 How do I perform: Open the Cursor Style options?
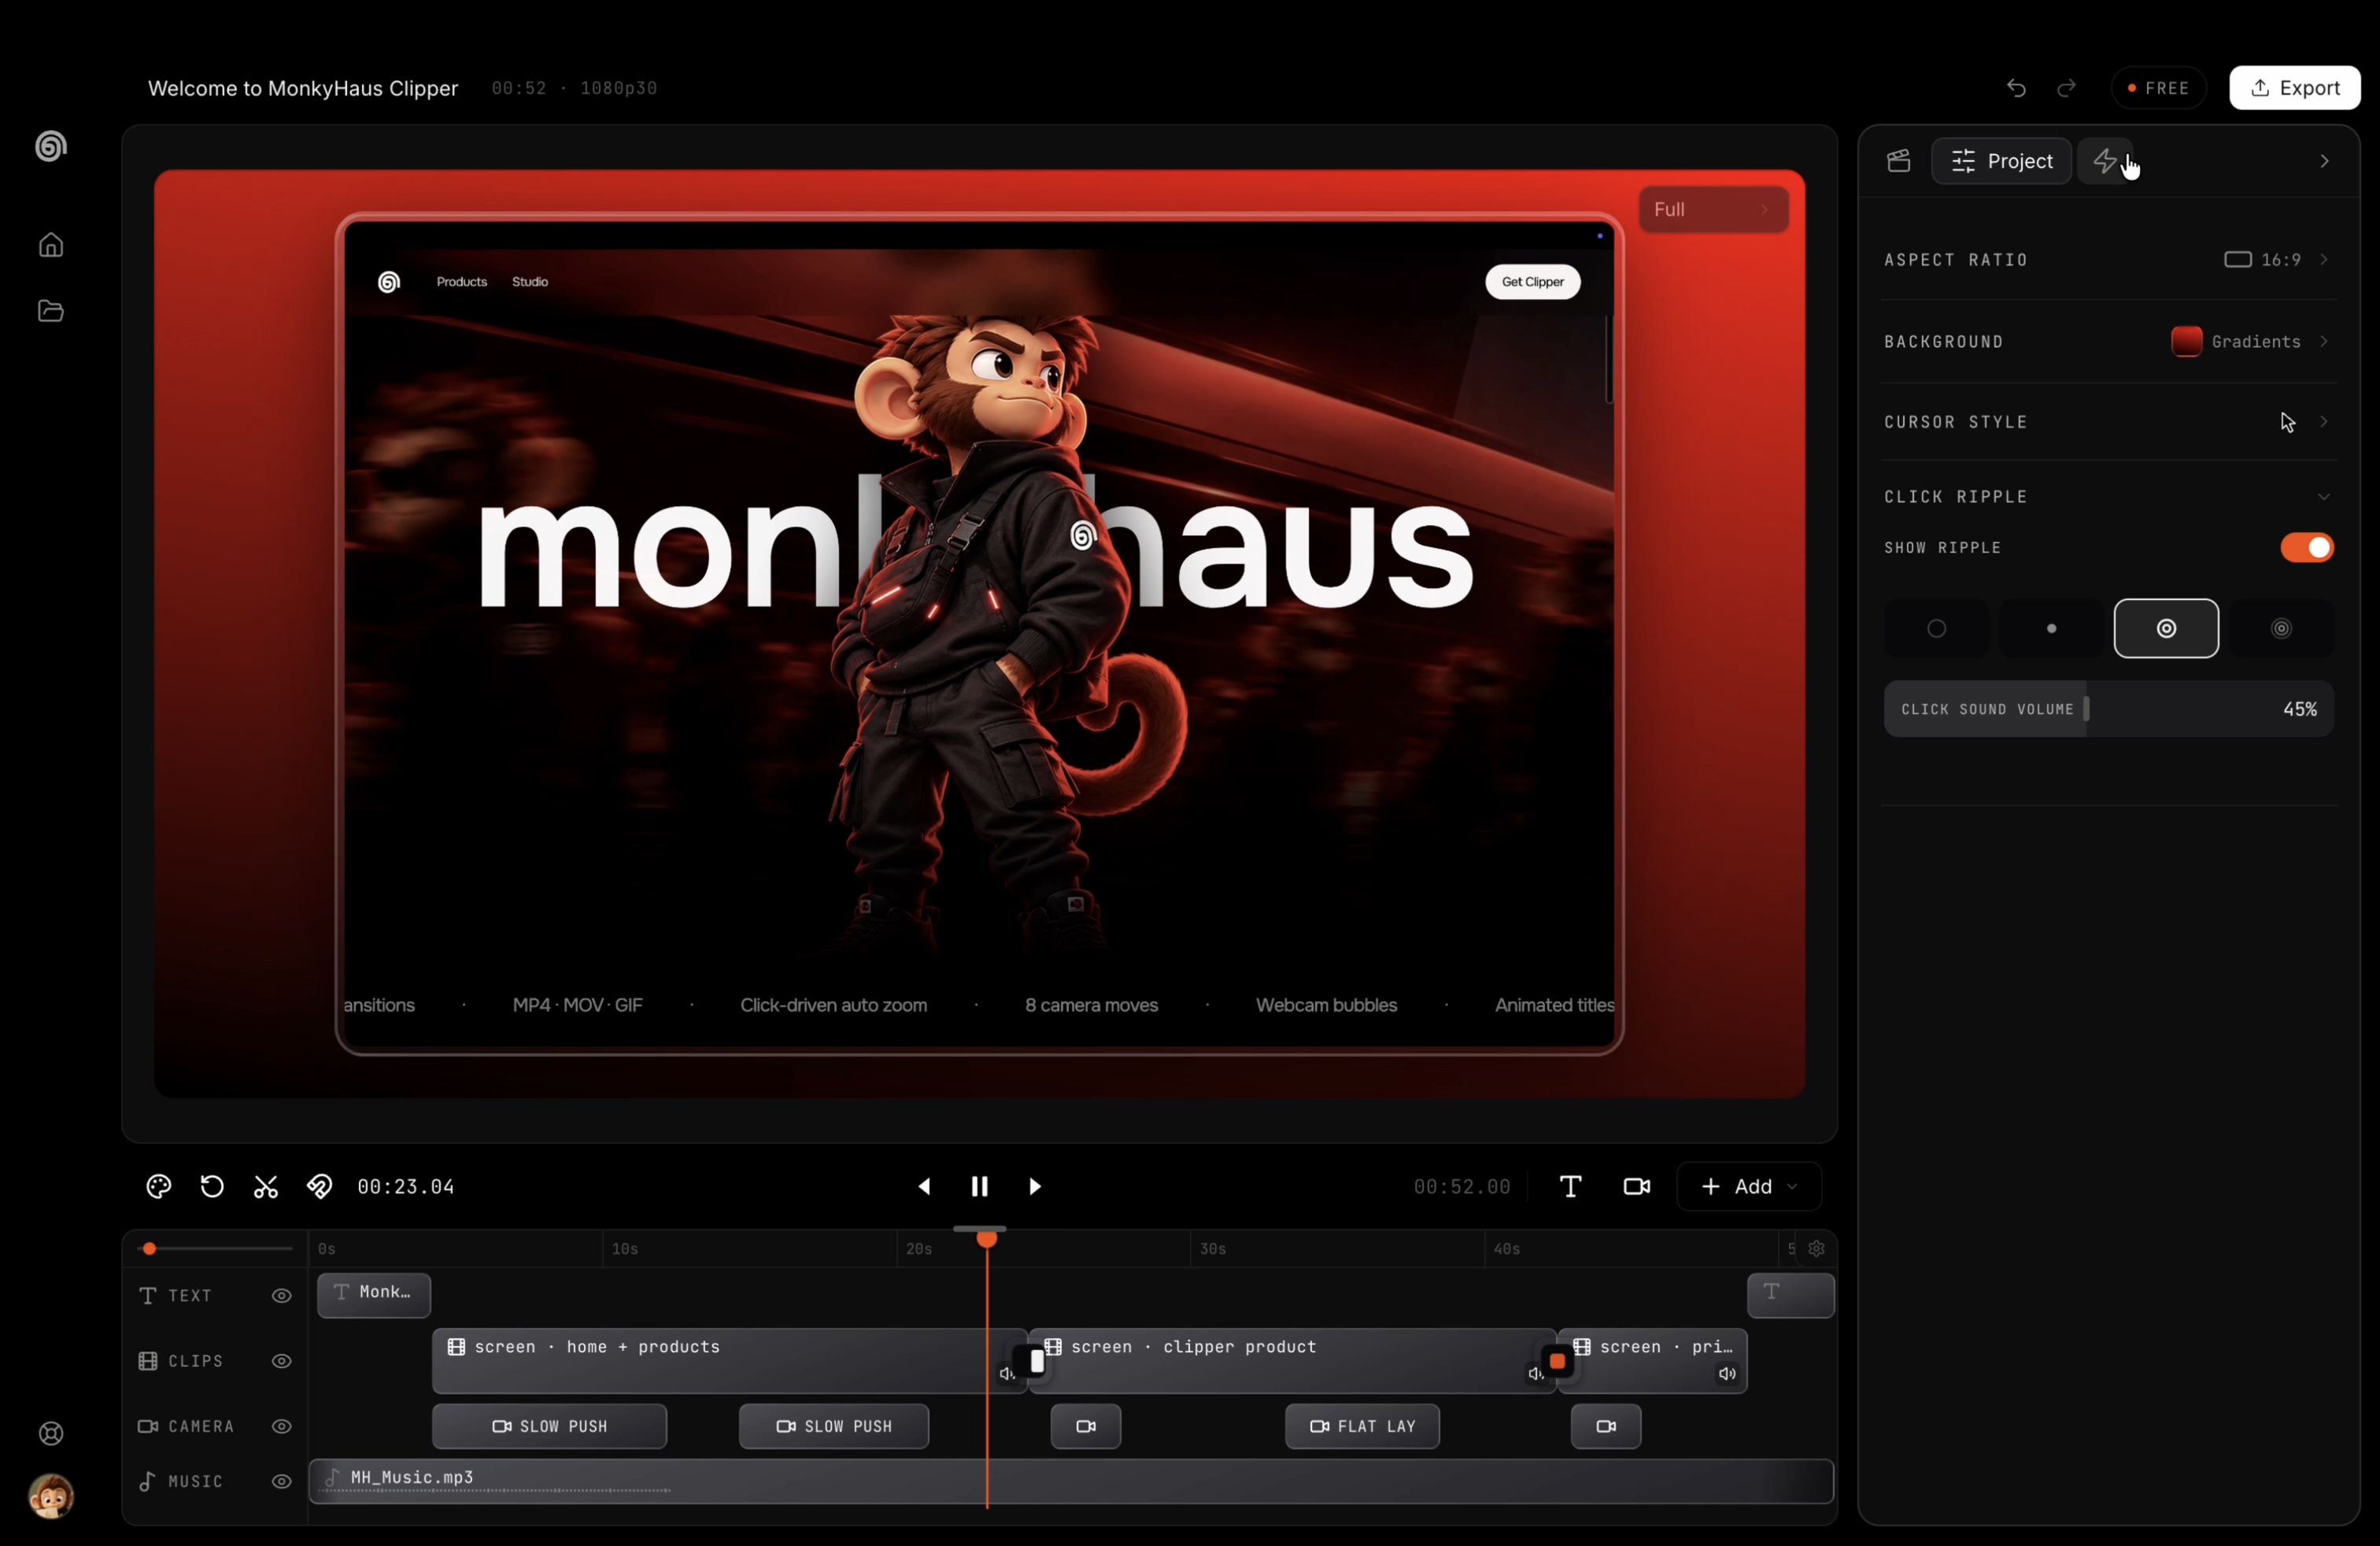[2108, 422]
